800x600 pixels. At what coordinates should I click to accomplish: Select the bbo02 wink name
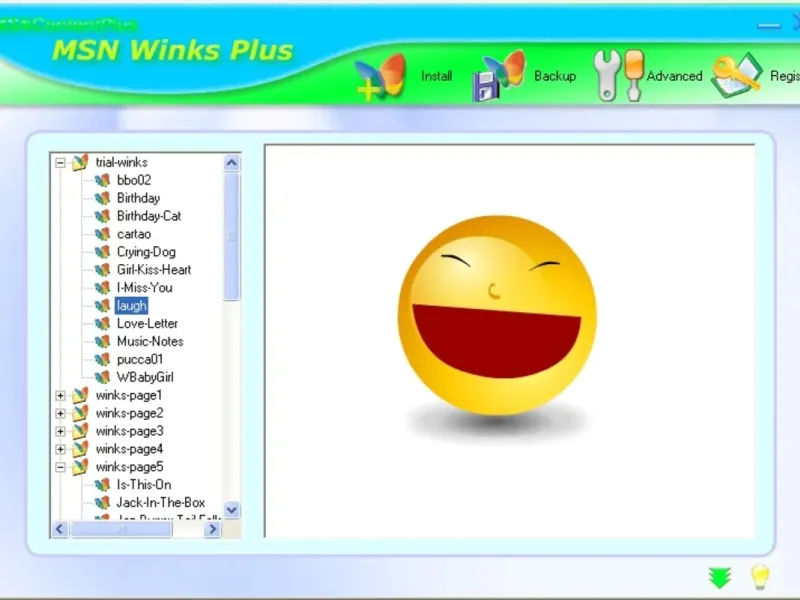[134, 180]
